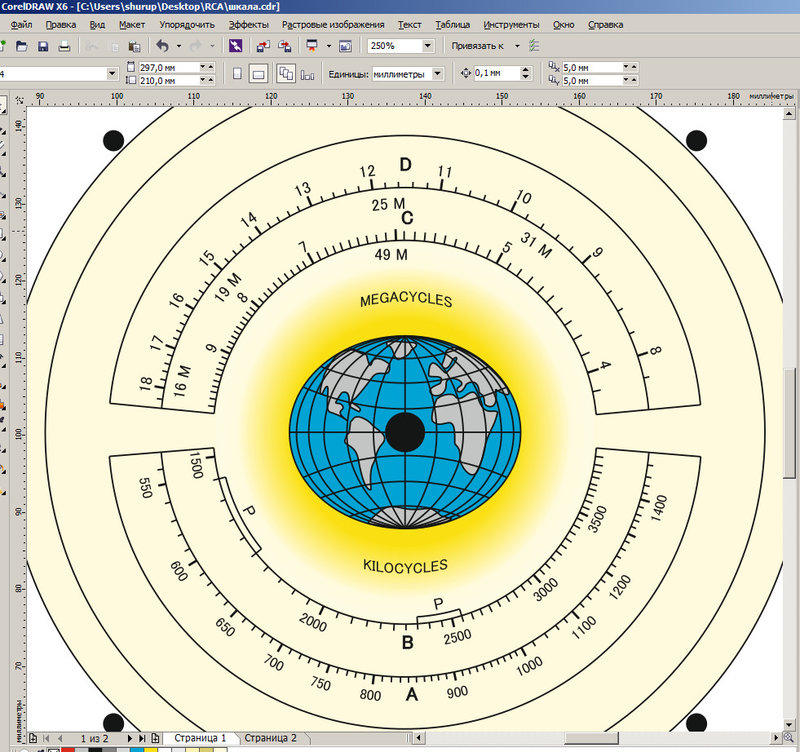Open the Упорядочить menu
The height and width of the screenshot is (752, 800).
[187, 24]
